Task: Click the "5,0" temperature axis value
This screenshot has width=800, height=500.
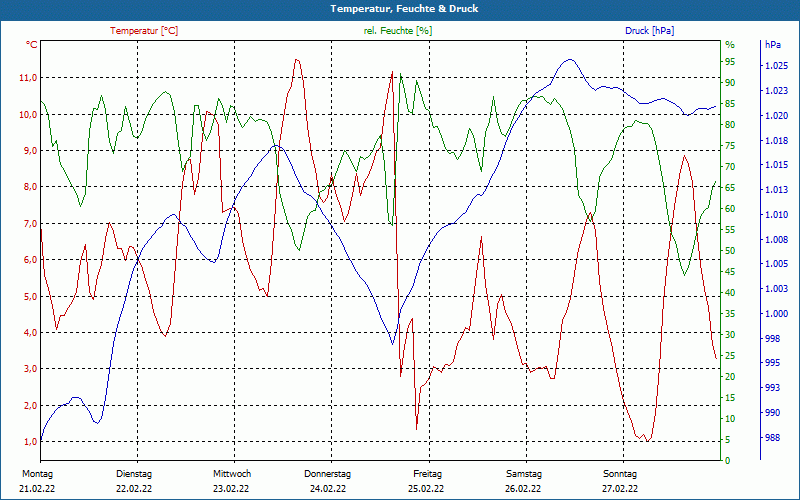Action: (x=30, y=296)
